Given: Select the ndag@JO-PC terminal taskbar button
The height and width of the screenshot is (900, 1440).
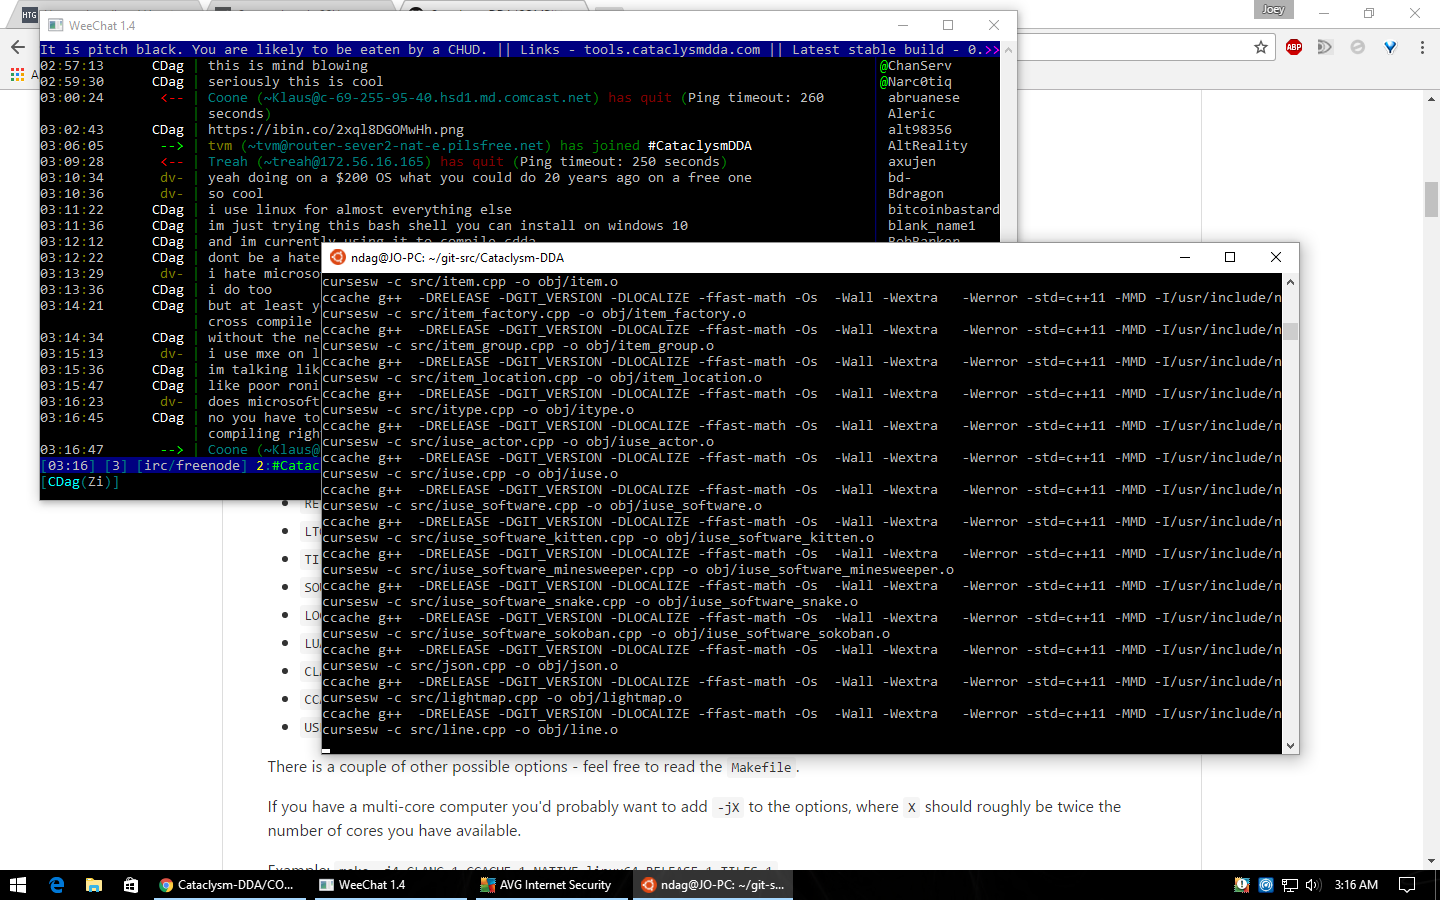Looking at the screenshot, I should 713,885.
